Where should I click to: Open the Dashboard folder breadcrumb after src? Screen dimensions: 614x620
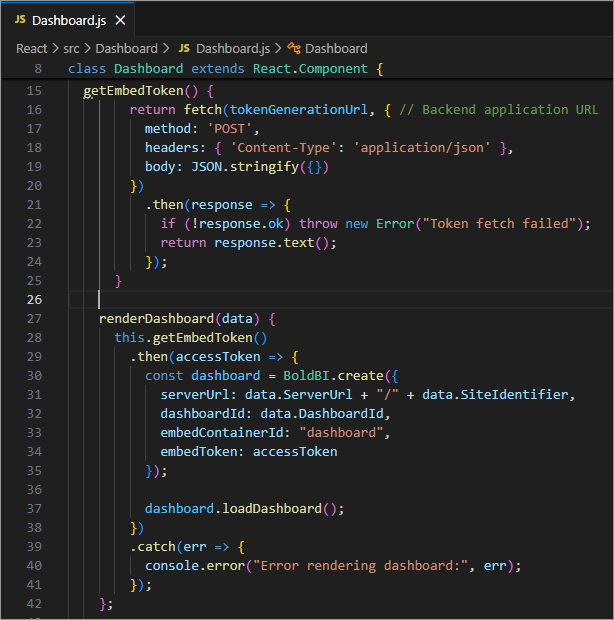127,49
